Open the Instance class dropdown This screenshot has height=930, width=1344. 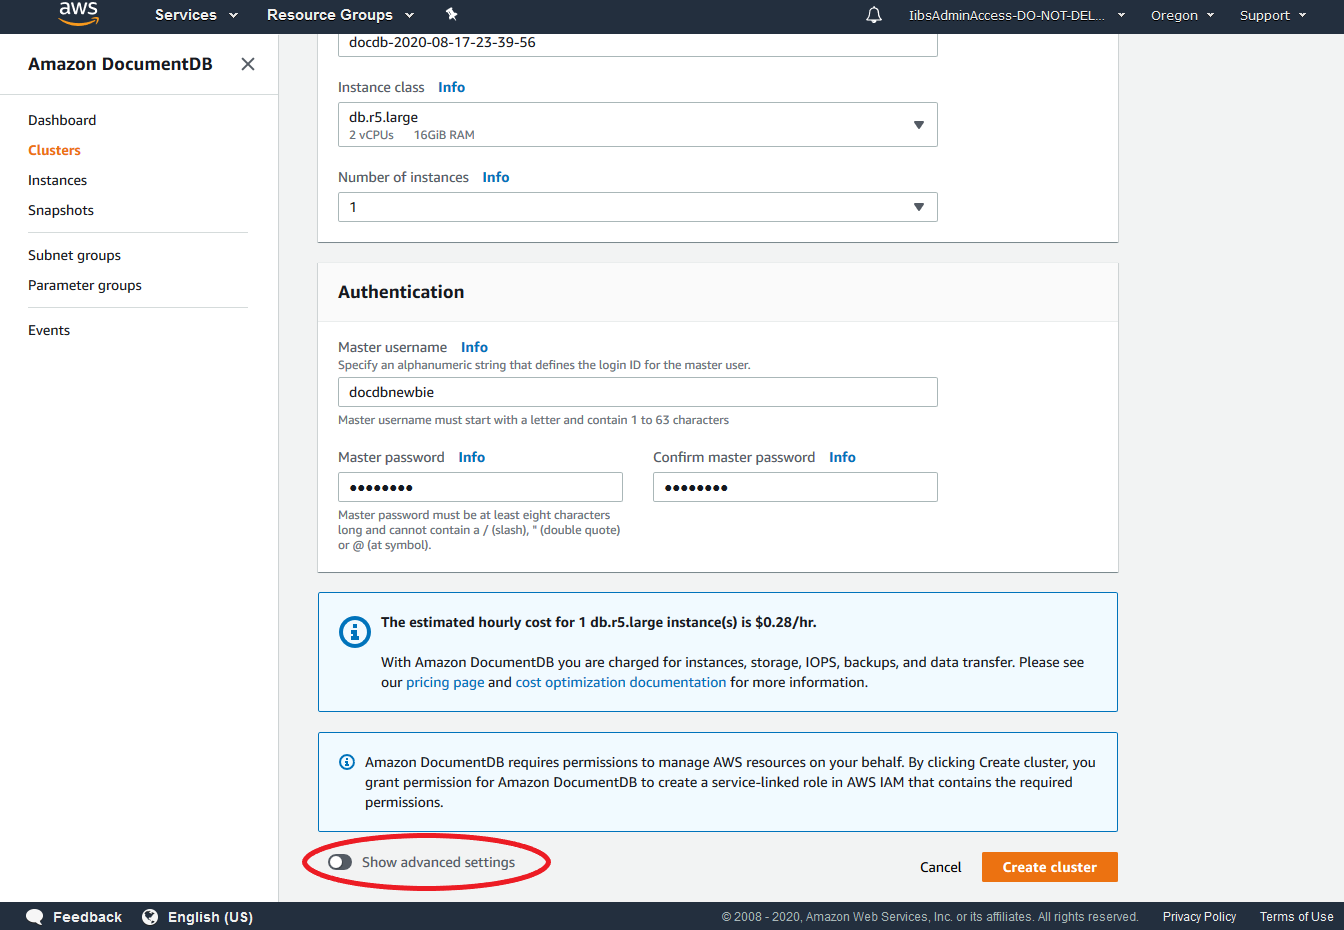[x=918, y=124]
